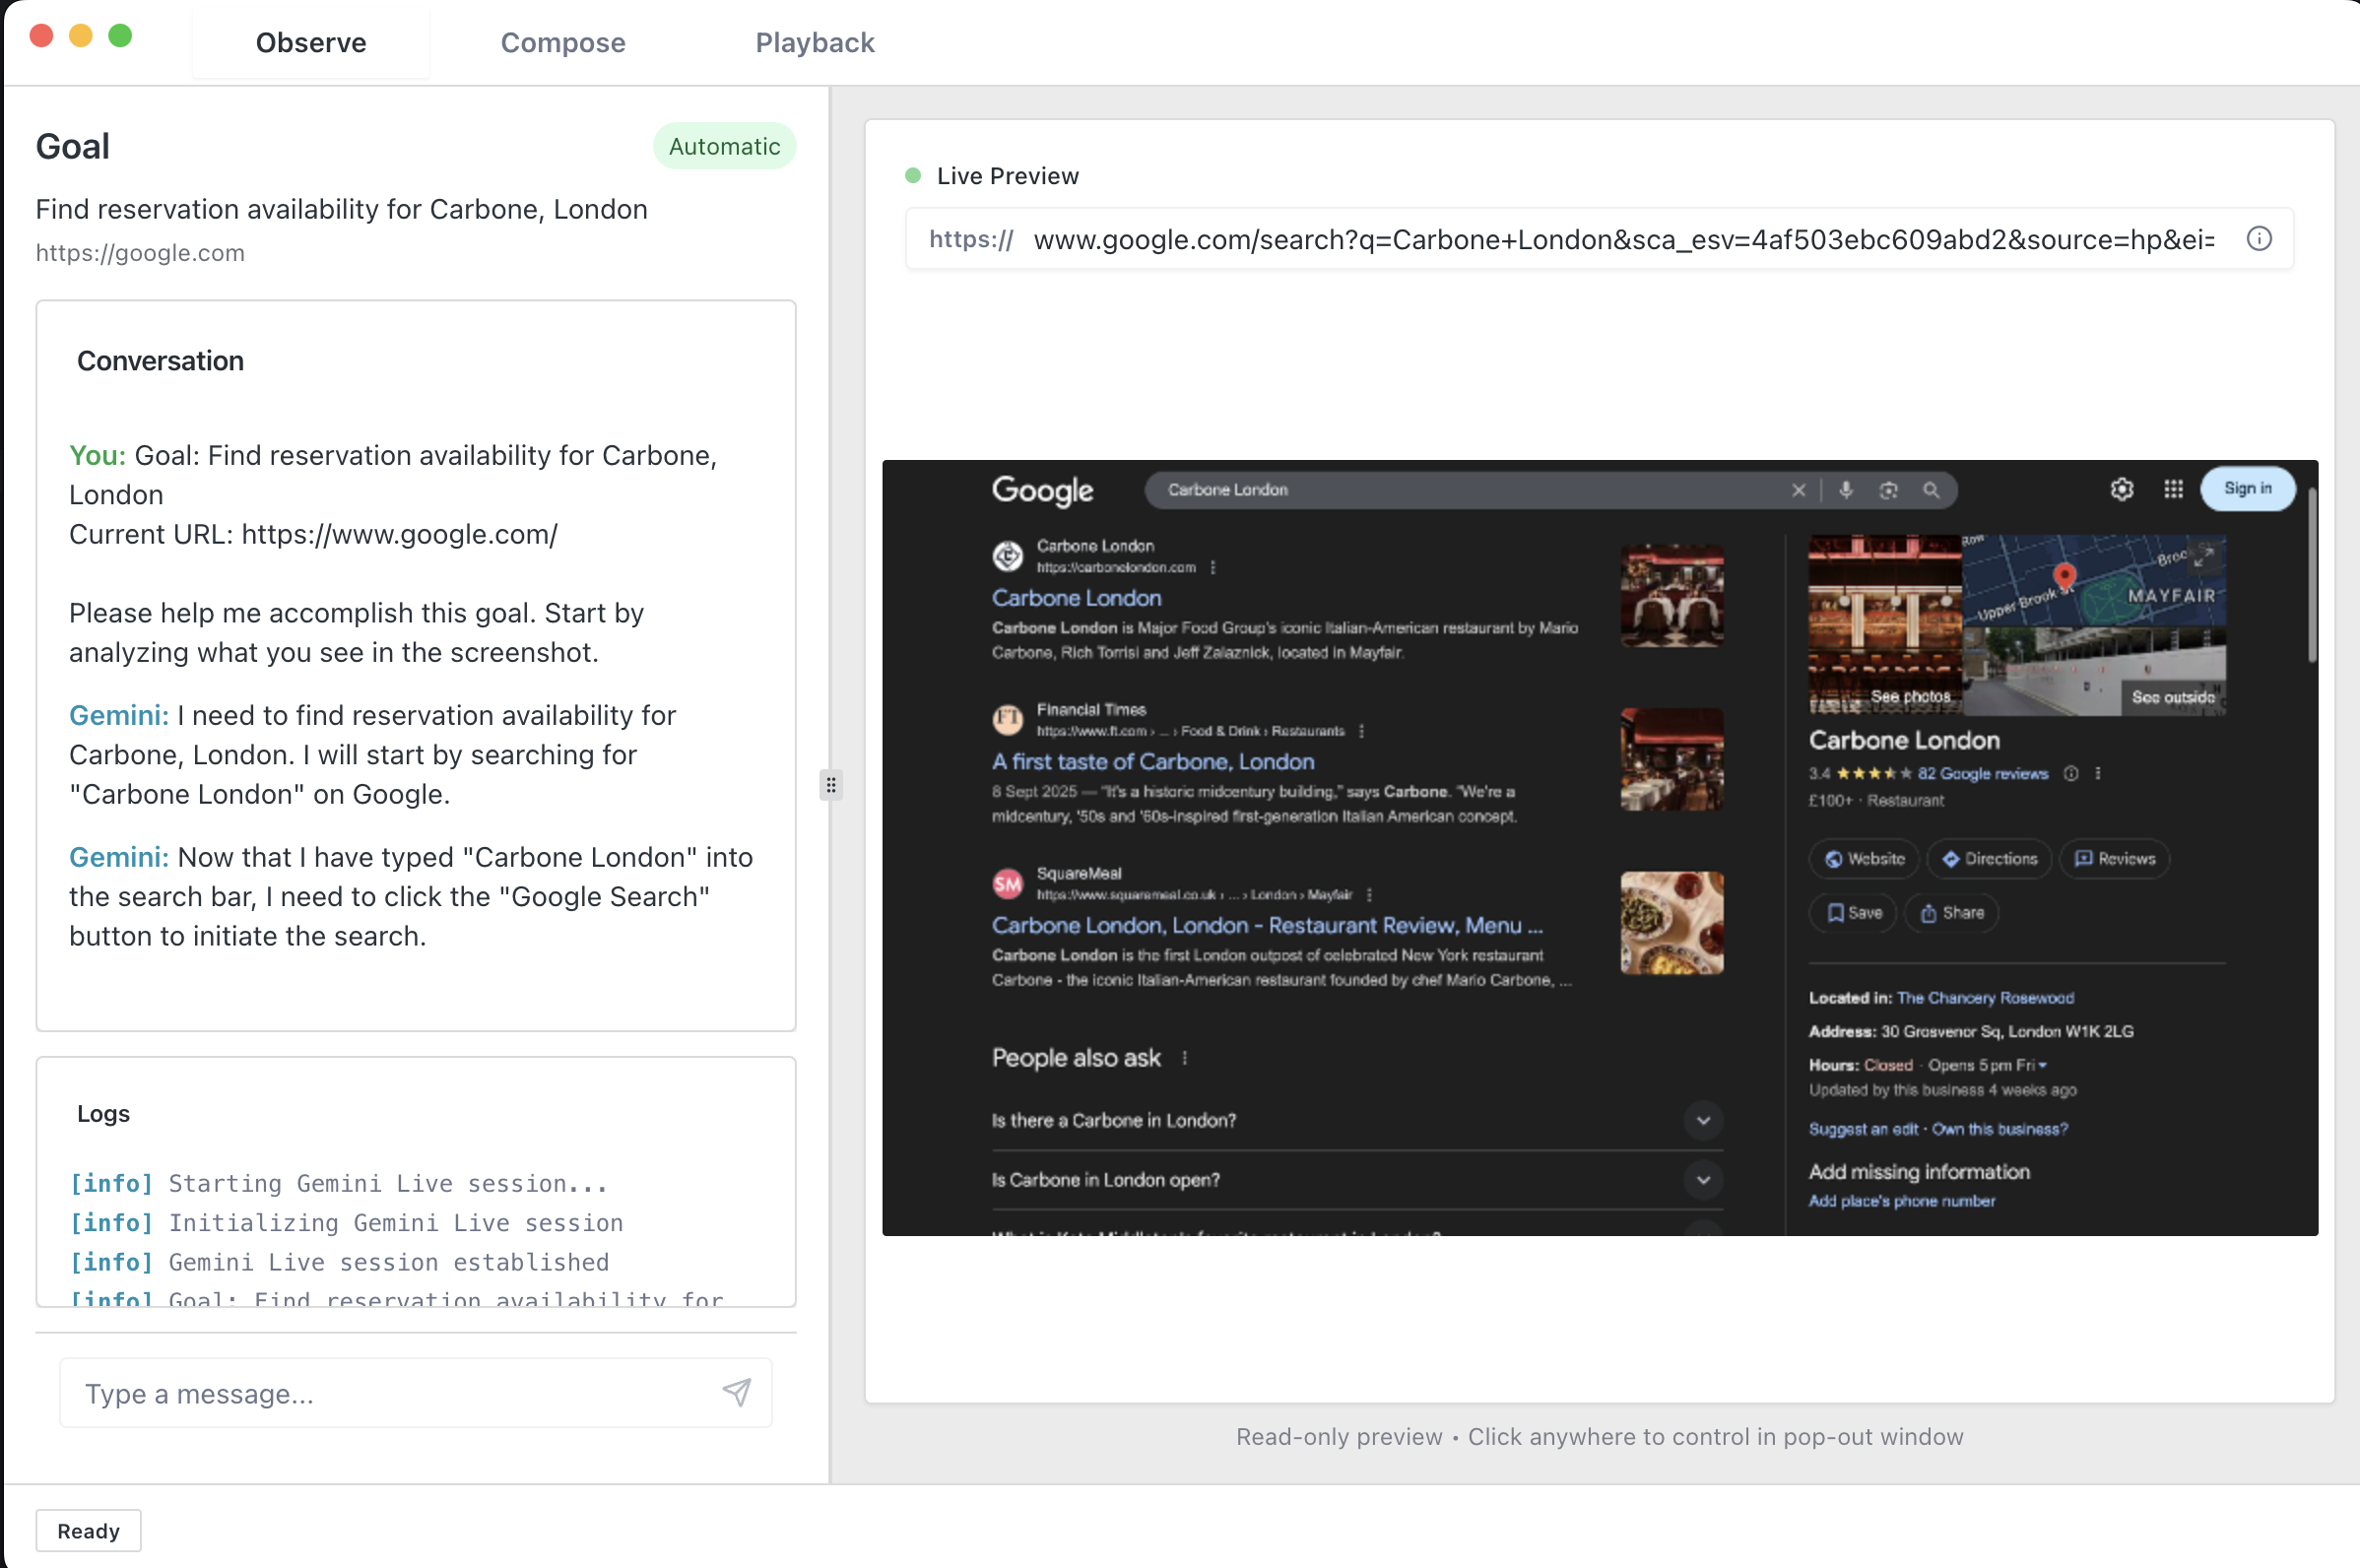
Task: Expand 'Is there a Carbone in London?' question
Action: [1704, 1121]
